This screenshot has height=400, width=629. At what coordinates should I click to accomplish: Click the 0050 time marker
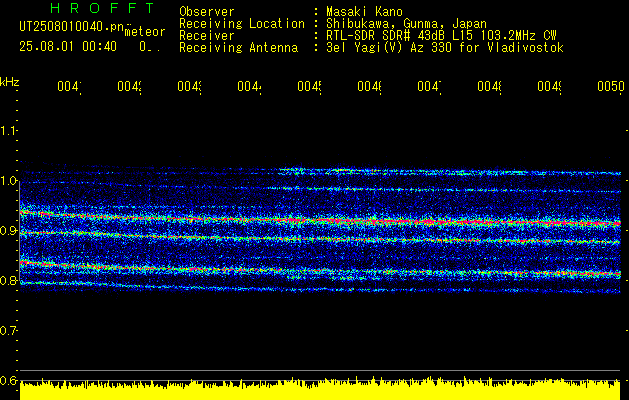pos(611,86)
